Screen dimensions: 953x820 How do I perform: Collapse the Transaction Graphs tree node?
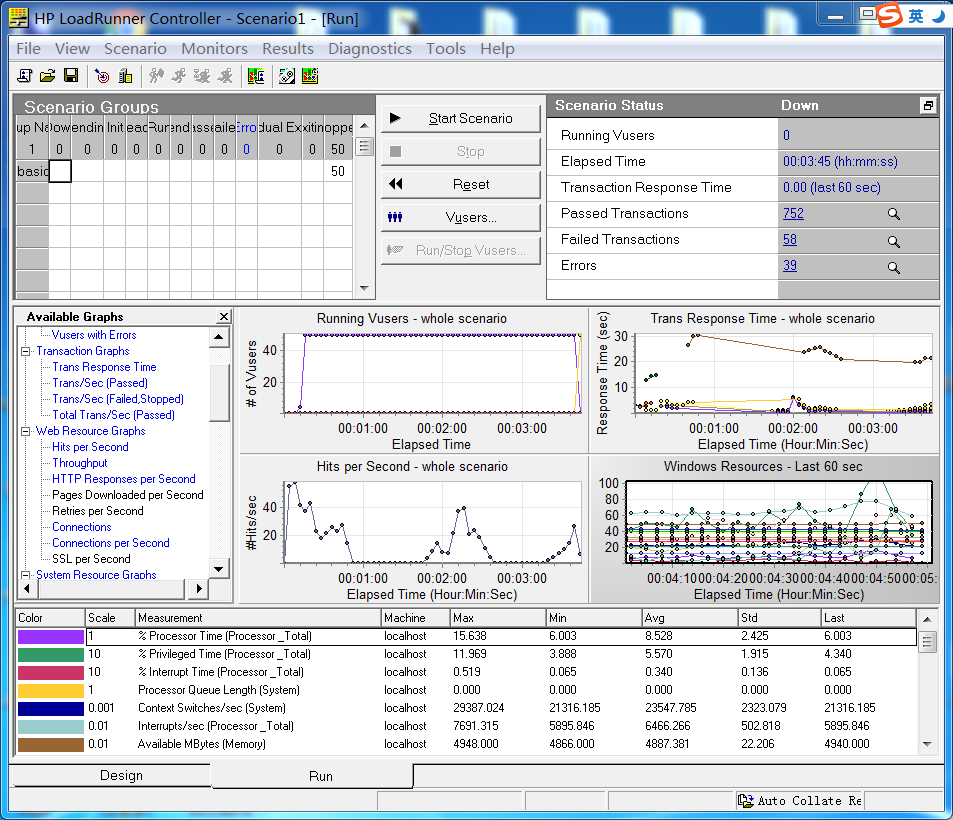coord(26,351)
